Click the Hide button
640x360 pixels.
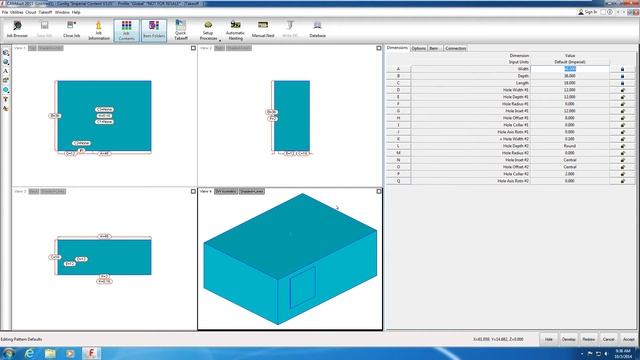coord(549,339)
